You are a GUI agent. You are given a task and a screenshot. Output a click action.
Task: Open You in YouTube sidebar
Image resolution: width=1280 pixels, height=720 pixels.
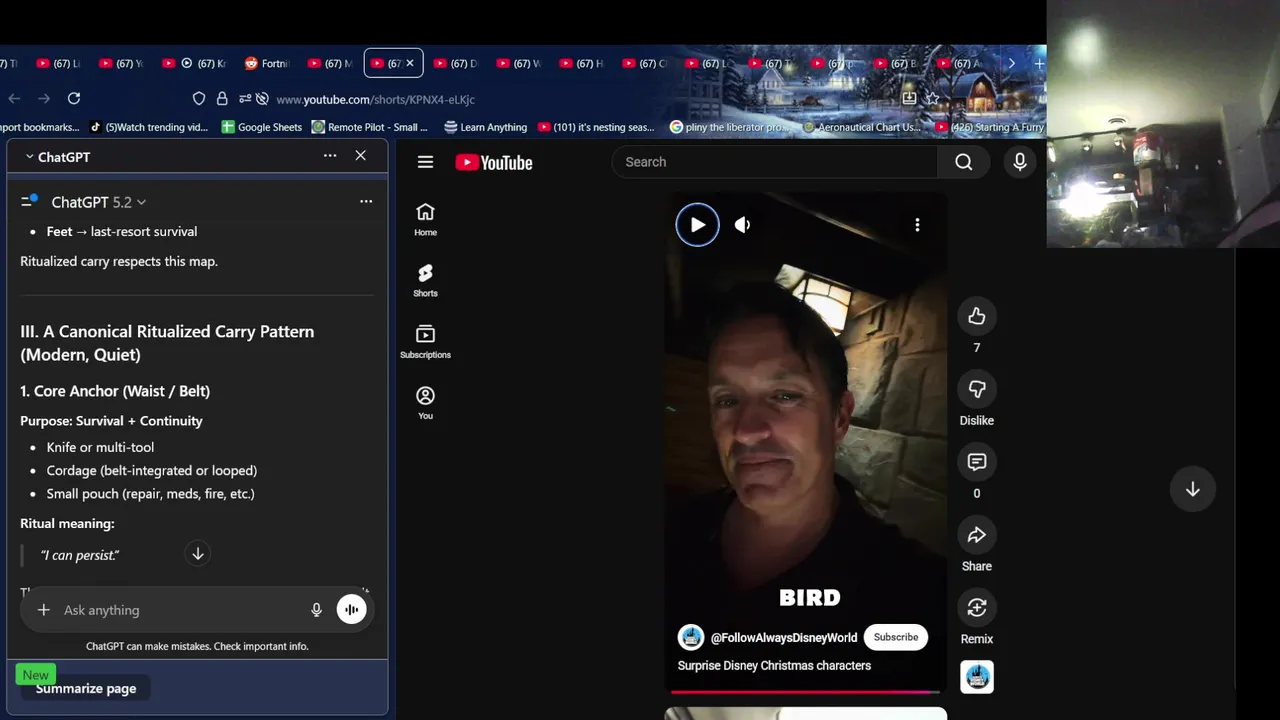click(x=425, y=402)
